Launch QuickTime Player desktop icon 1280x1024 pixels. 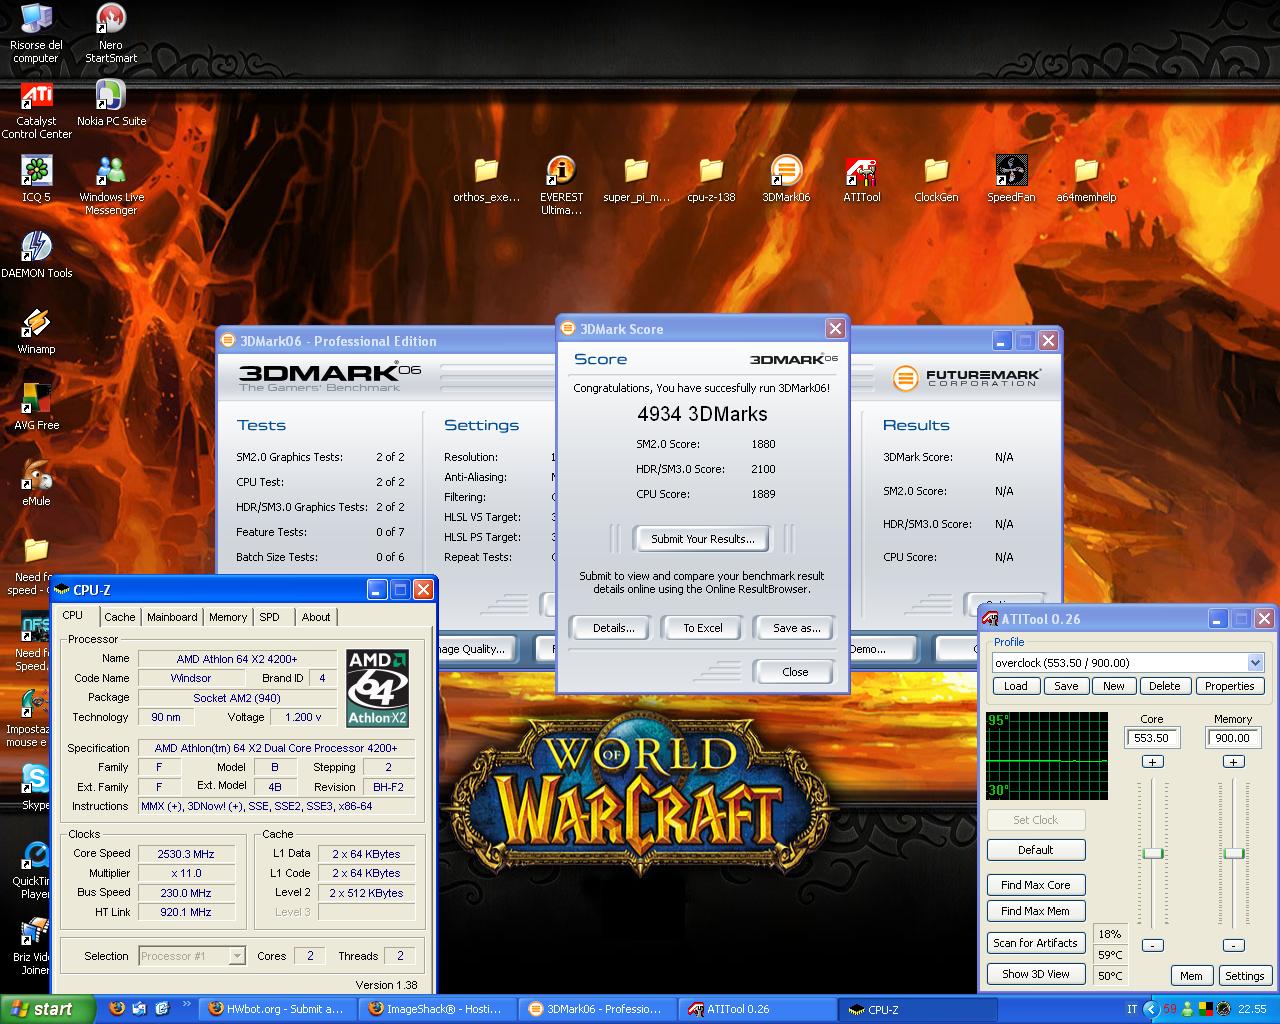tap(33, 870)
